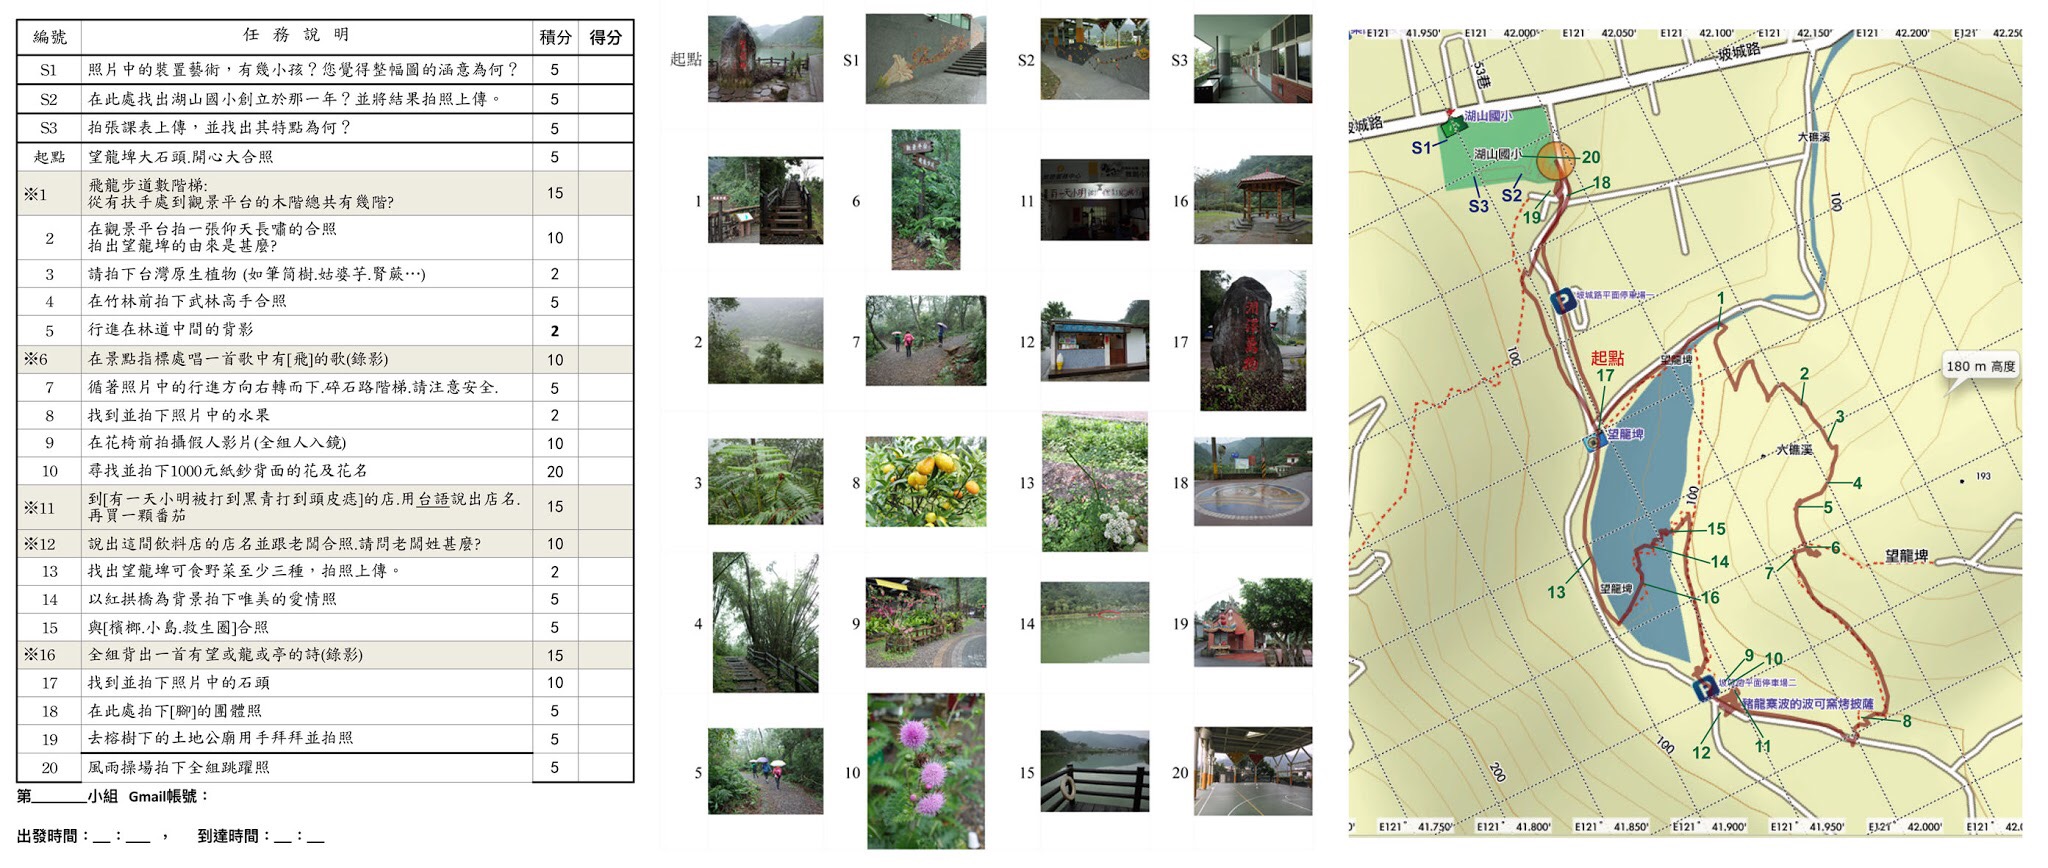Click the blue S3 label on map

(x=1478, y=206)
